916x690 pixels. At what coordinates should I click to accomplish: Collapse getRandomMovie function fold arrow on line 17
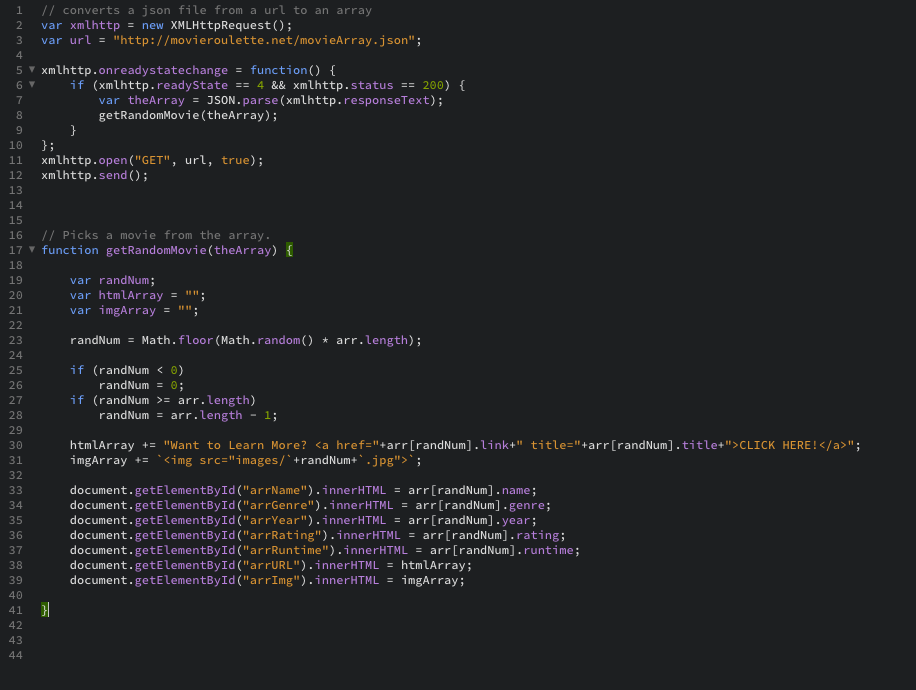(x=32, y=249)
